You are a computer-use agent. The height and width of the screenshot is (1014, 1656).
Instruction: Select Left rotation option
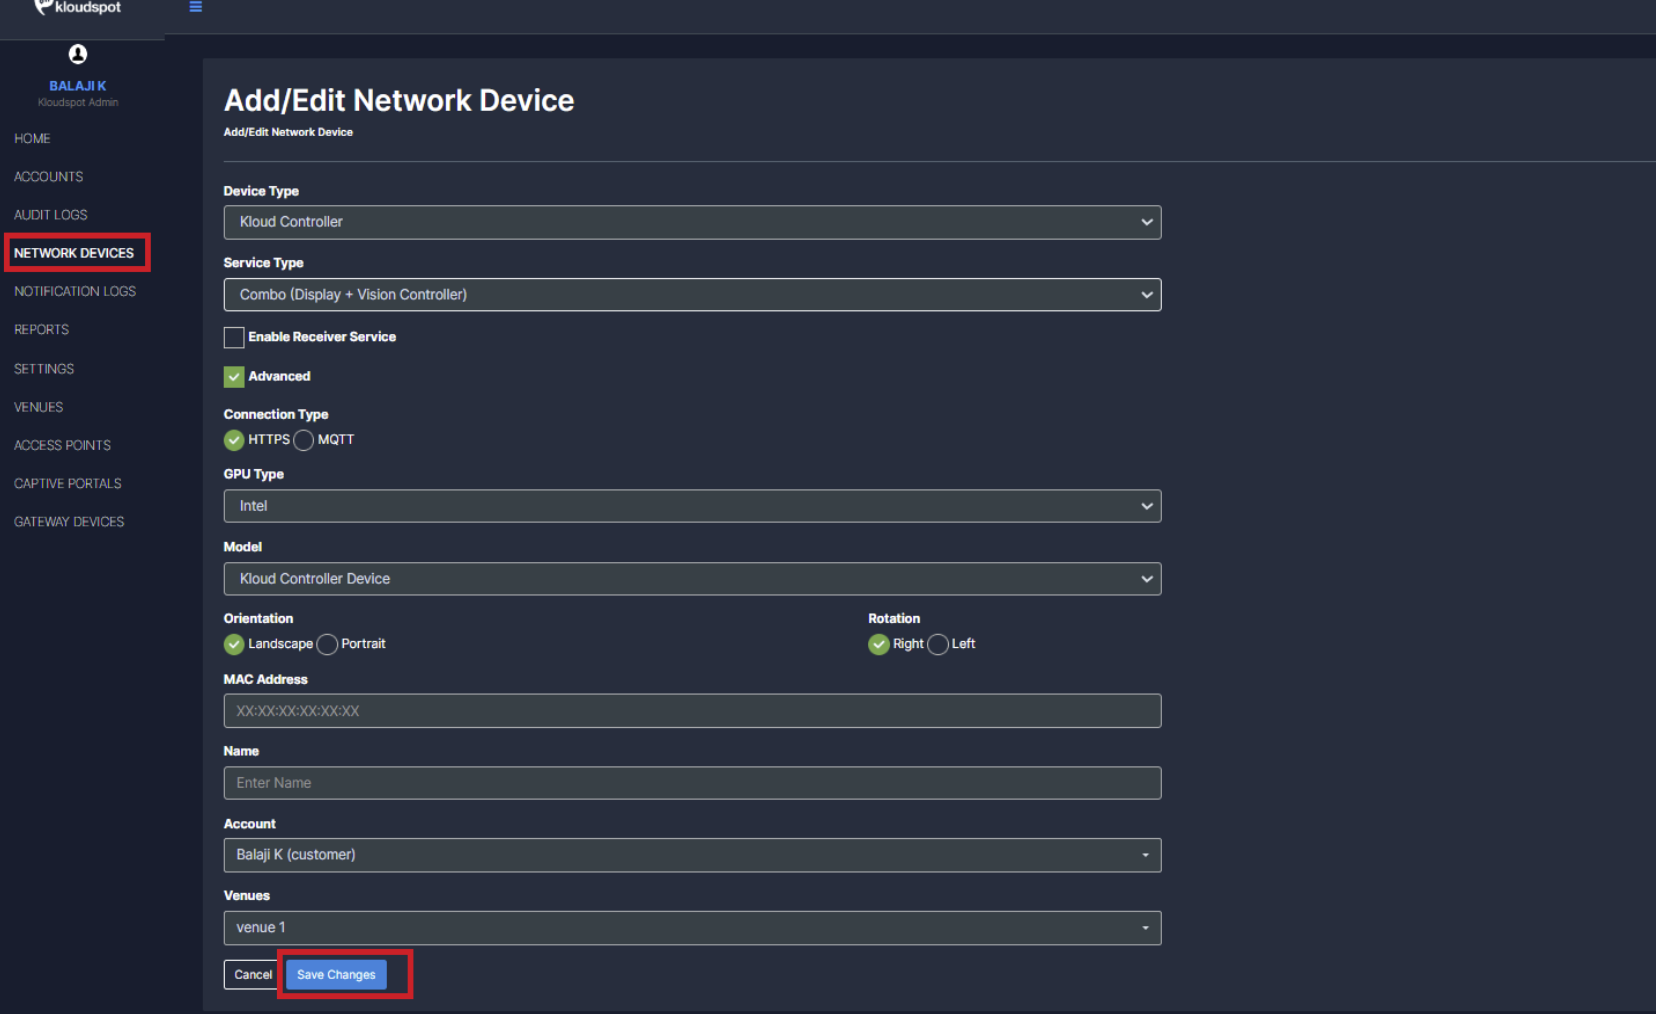click(x=938, y=645)
